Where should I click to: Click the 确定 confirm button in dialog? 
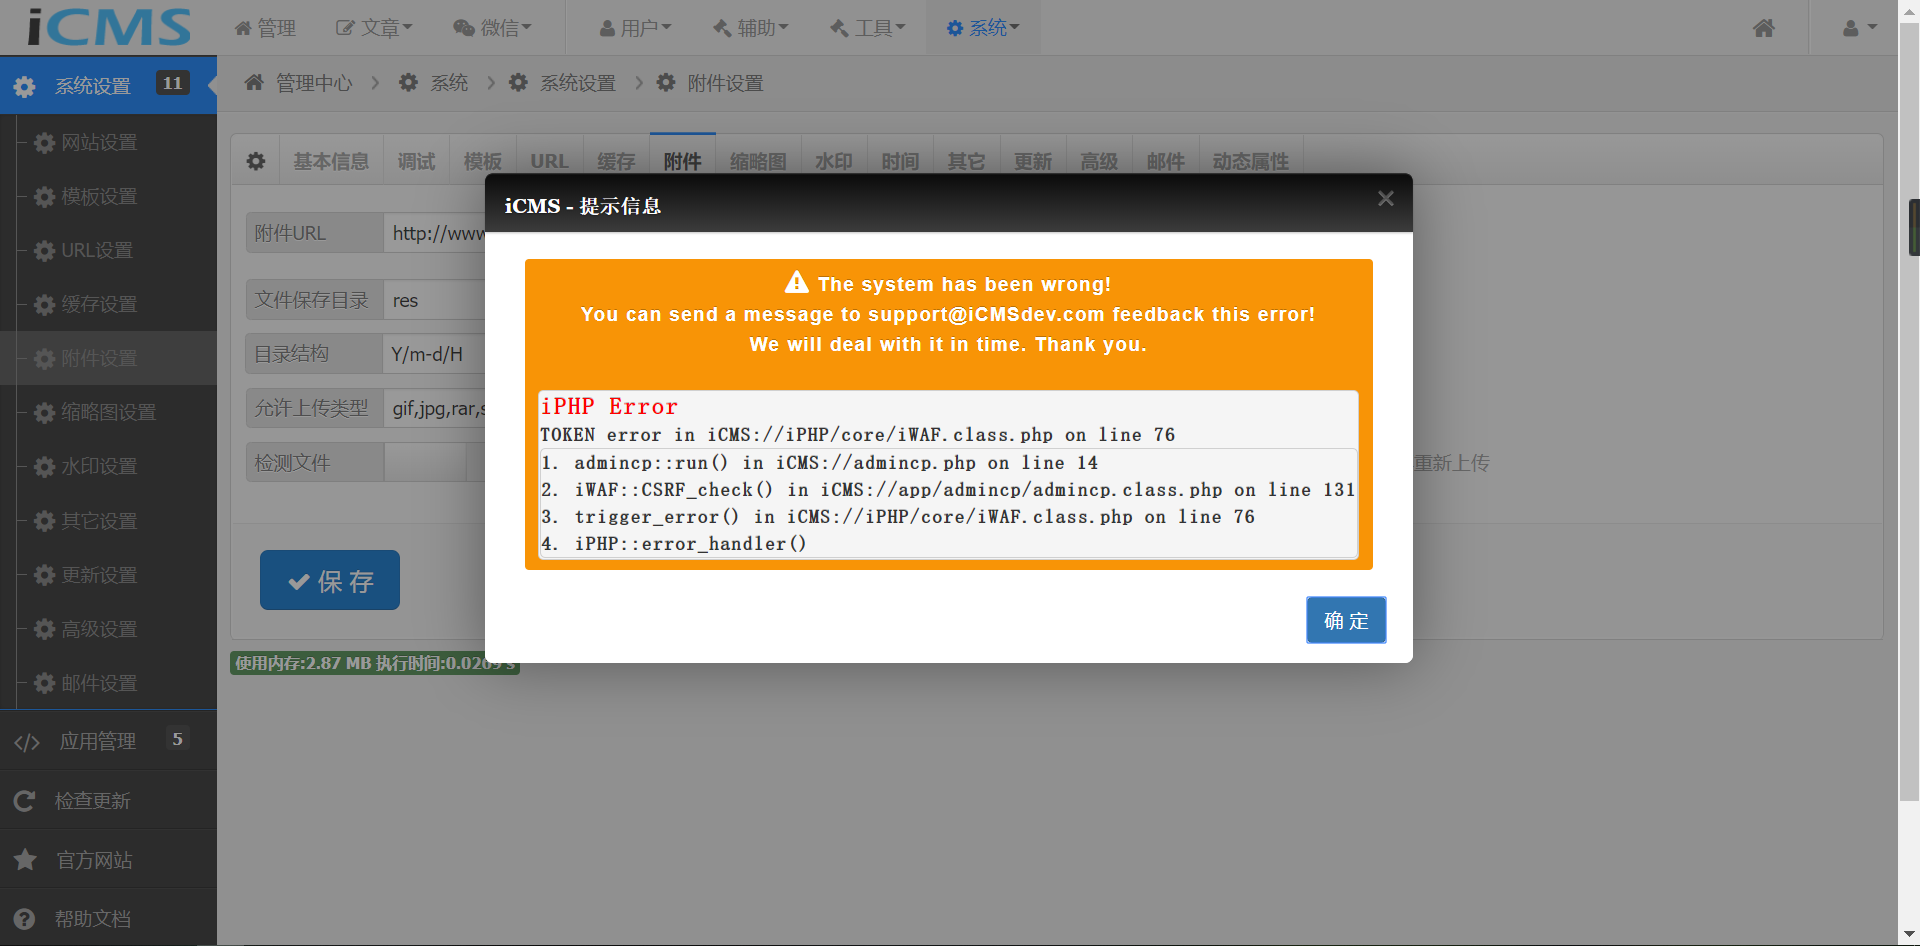[1345, 620]
